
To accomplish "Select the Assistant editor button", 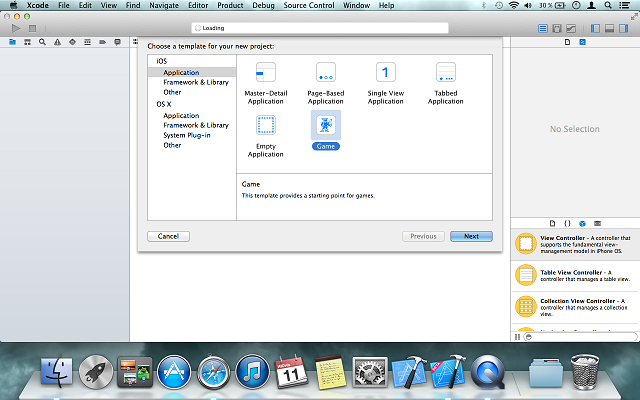I will click(x=557, y=28).
